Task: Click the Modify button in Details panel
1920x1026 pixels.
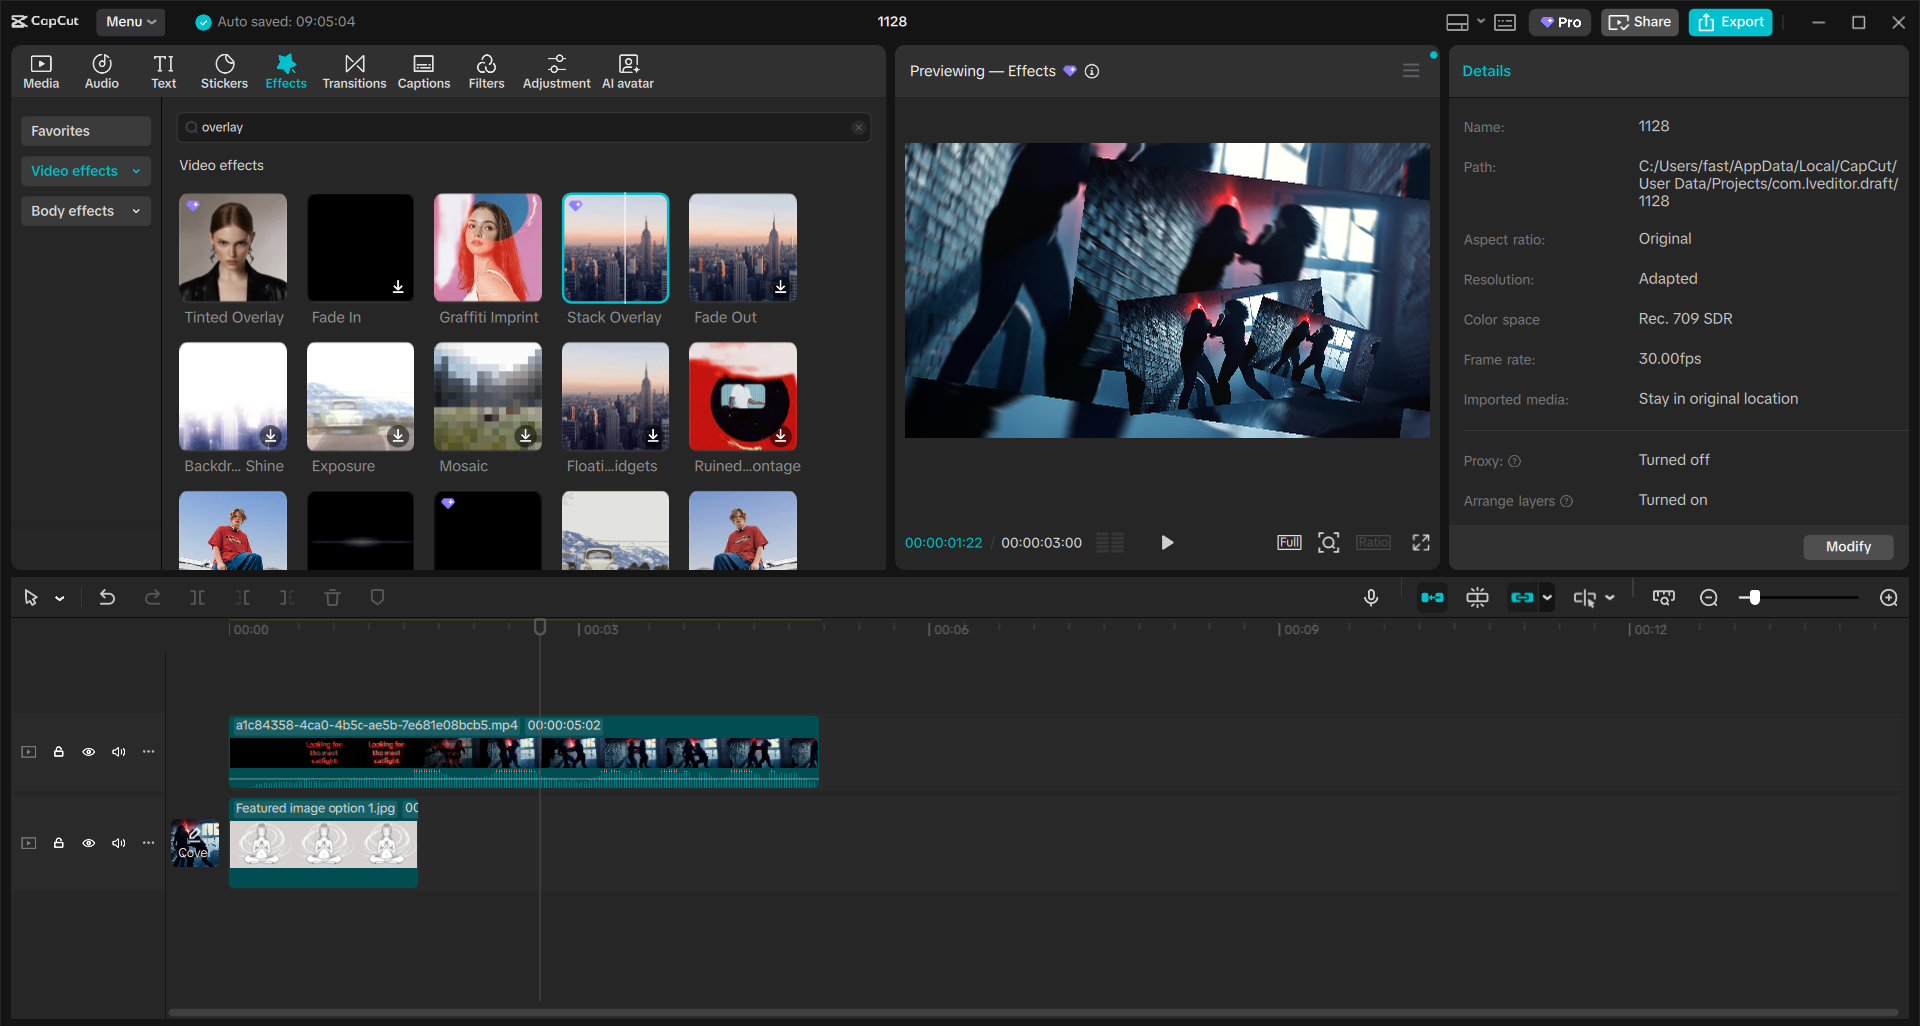Action: (1847, 546)
